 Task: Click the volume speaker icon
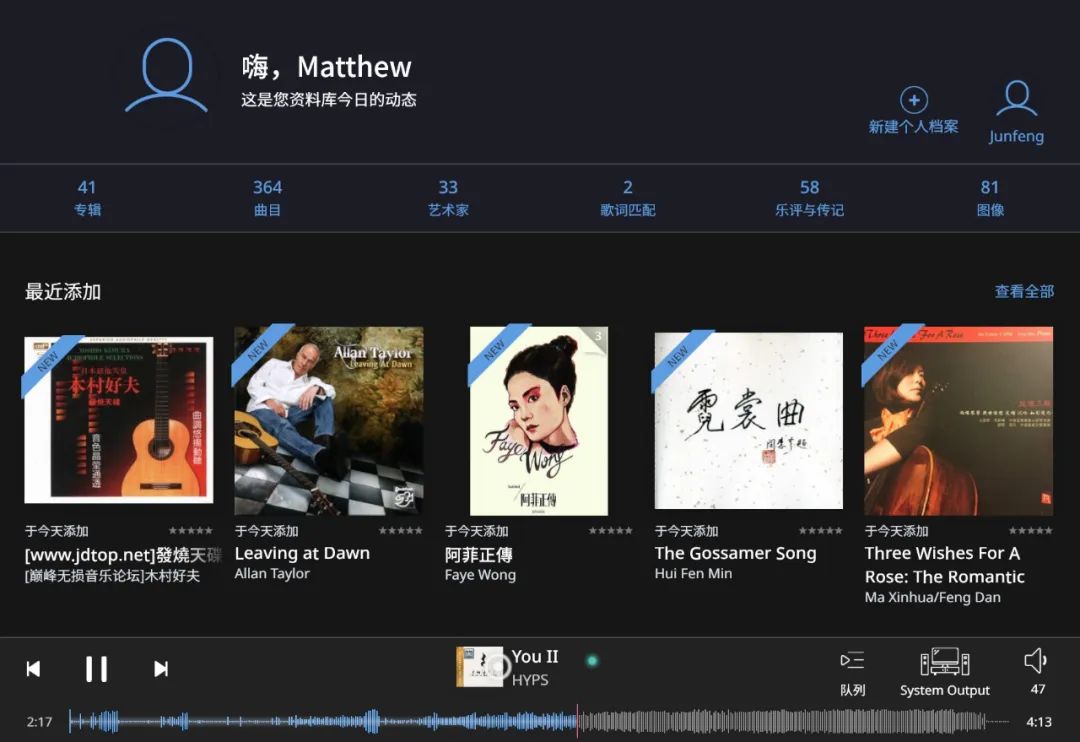pyautogui.click(x=1036, y=661)
